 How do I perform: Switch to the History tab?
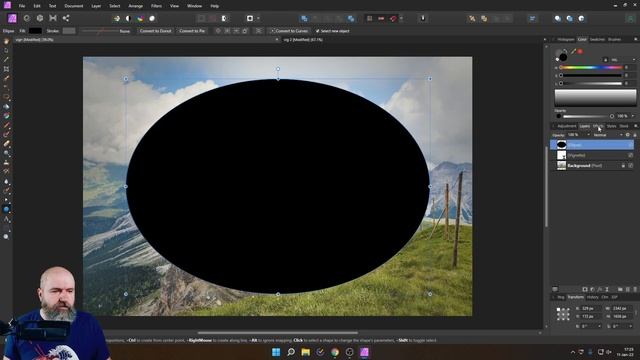(x=592, y=297)
